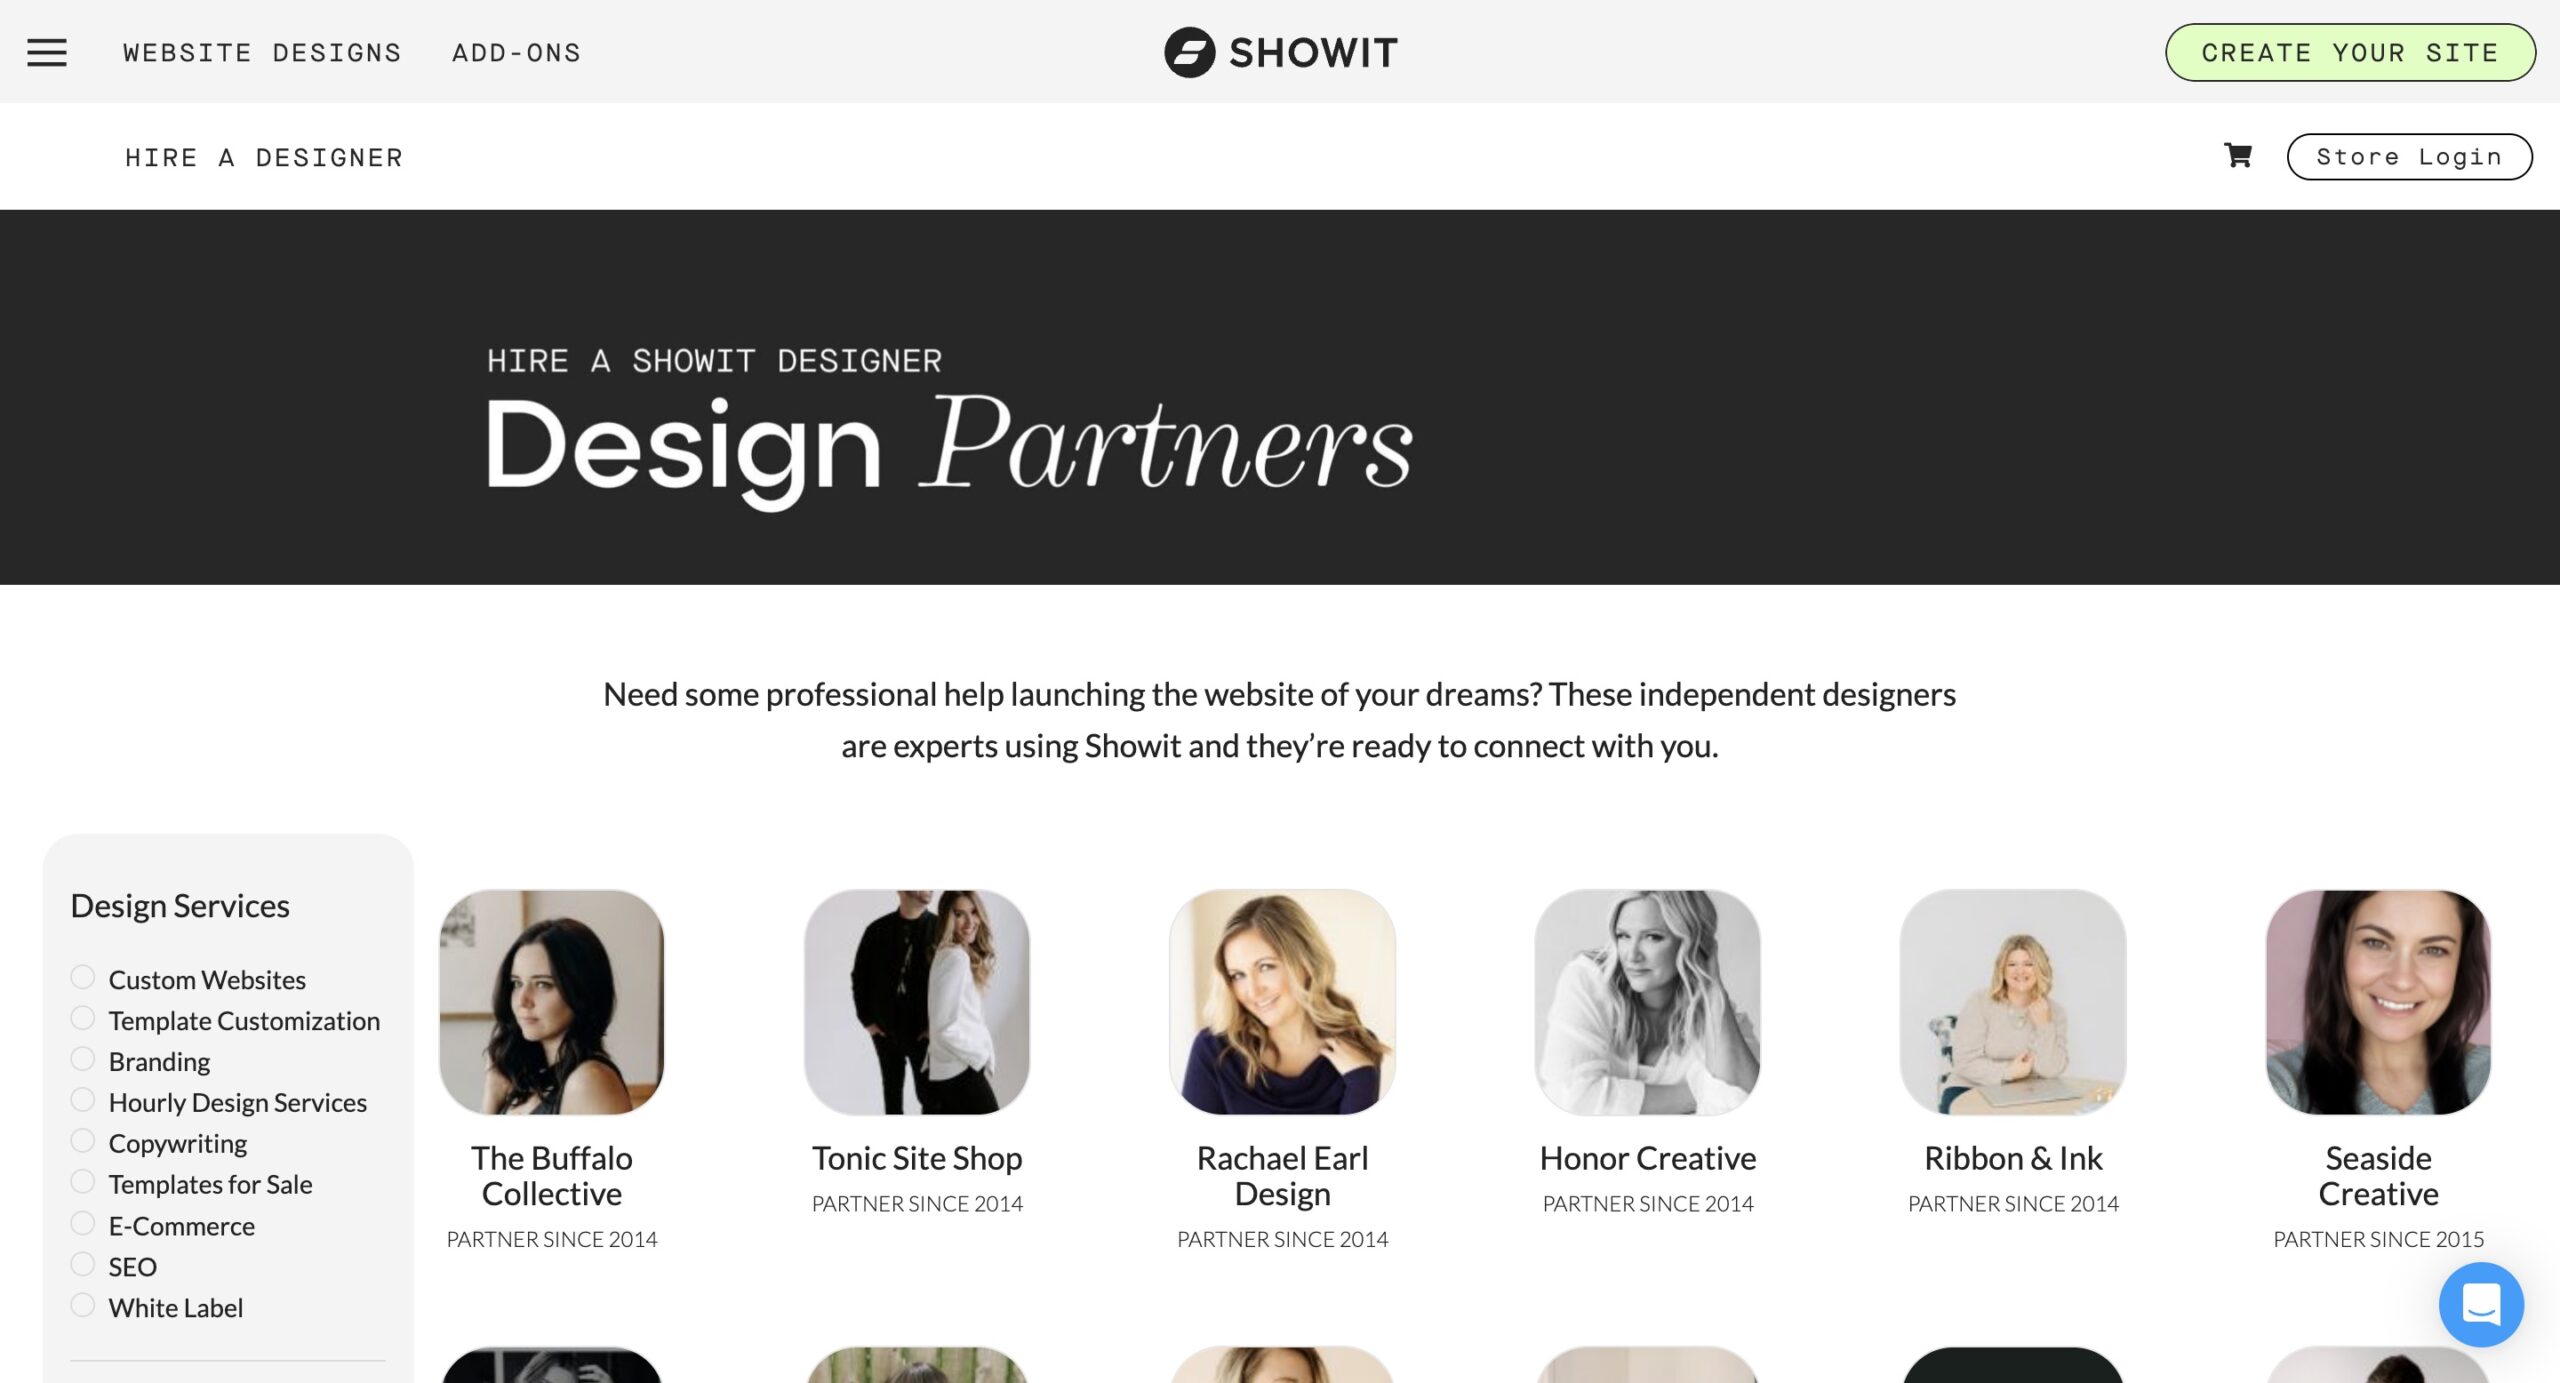Open the Ribbon & Ink partner link
This screenshot has height=1383, width=2560.
pos(2013,1158)
